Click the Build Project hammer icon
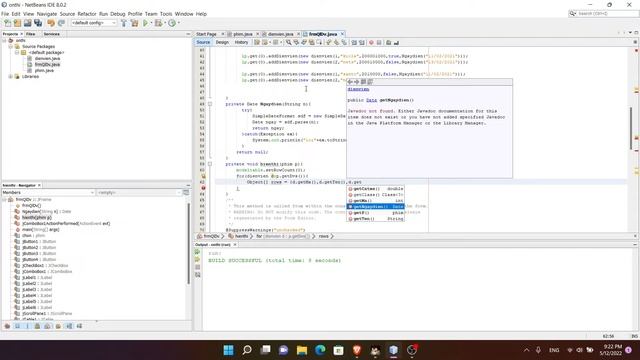Image resolution: width=640 pixels, height=360 pixels. (x=124, y=23)
